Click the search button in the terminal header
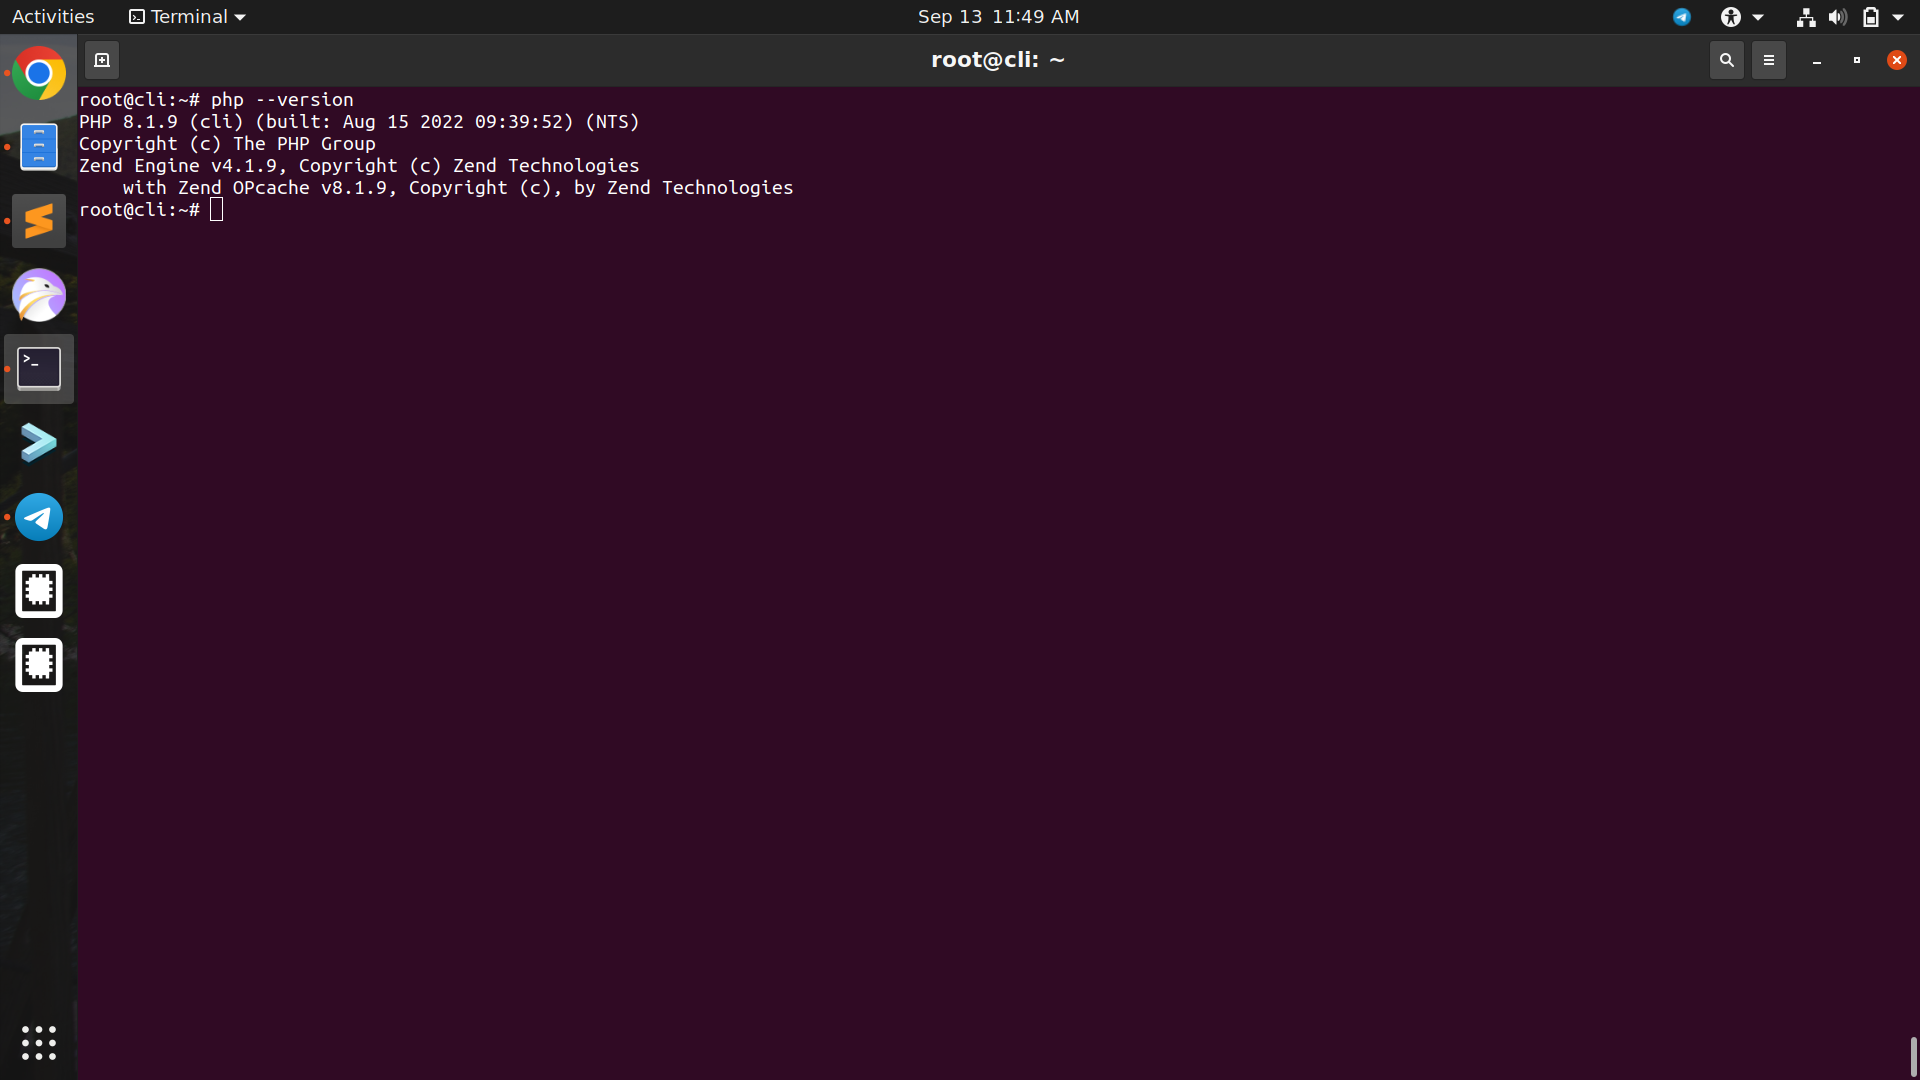The width and height of the screenshot is (1920, 1080). pos(1726,59)
